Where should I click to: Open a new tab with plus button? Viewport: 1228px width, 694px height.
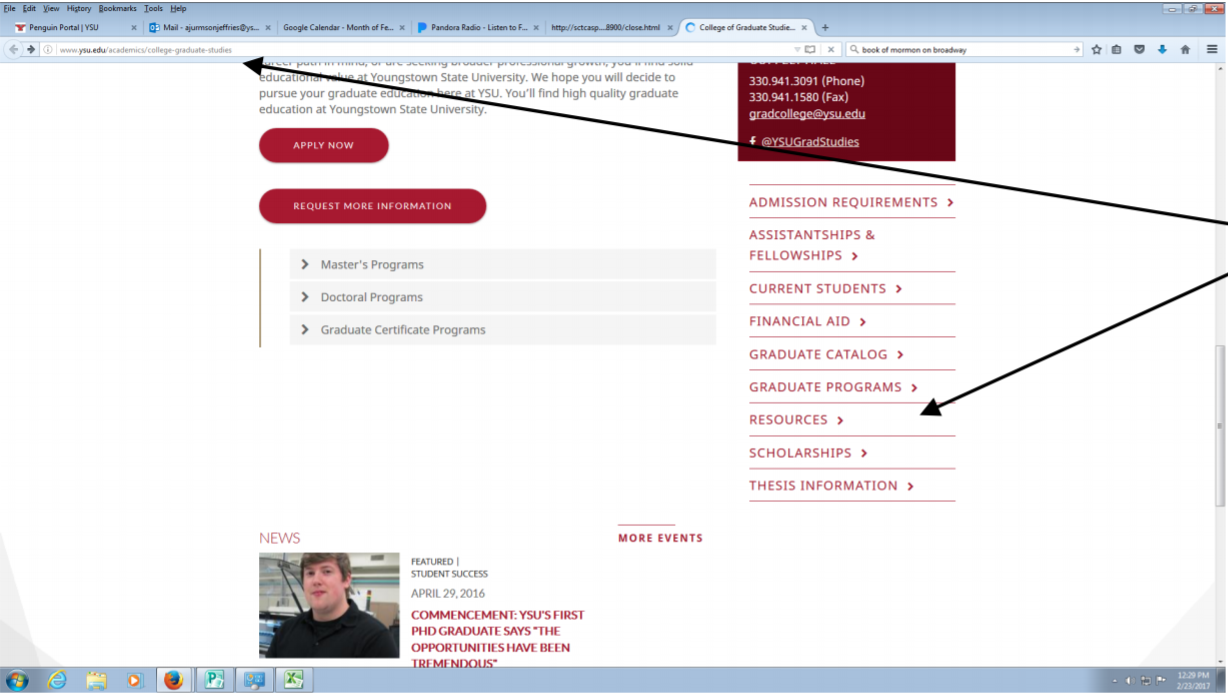tap(825, 27)
